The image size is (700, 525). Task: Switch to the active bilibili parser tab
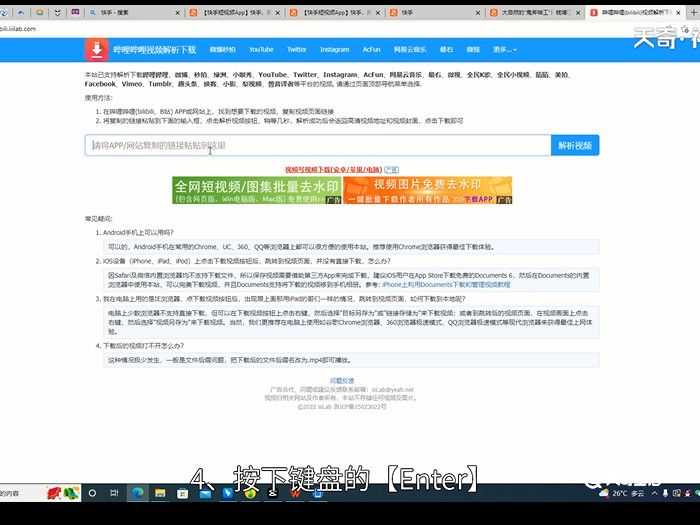coord(635,12)
